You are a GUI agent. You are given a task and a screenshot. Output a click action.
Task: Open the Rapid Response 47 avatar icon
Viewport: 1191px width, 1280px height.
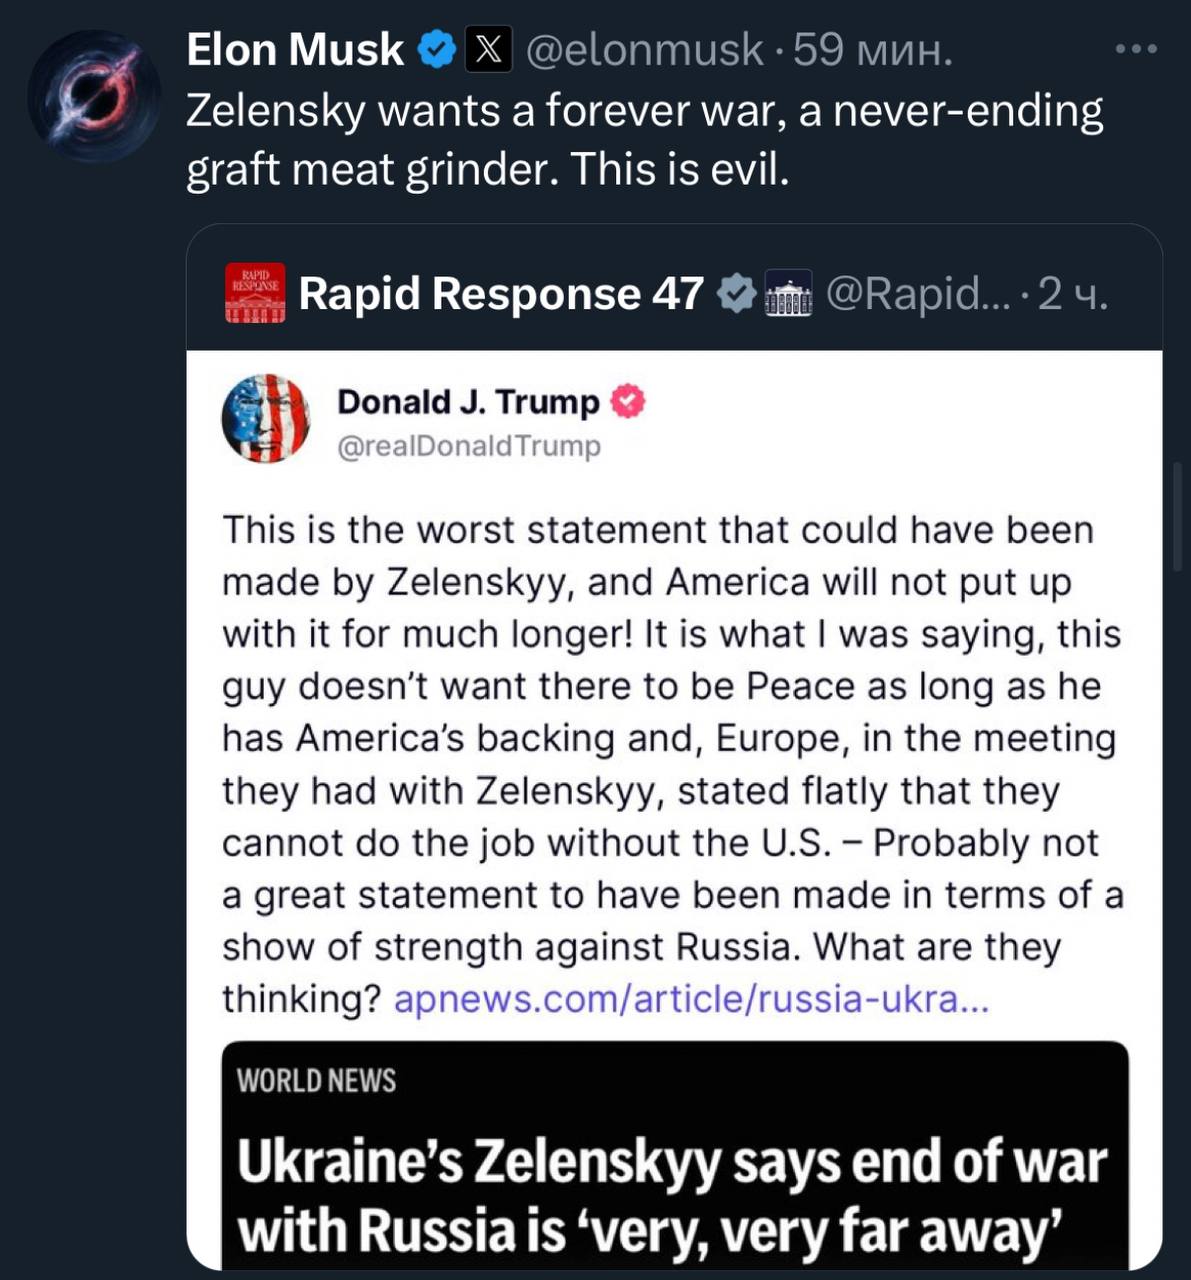coord(255,293)
